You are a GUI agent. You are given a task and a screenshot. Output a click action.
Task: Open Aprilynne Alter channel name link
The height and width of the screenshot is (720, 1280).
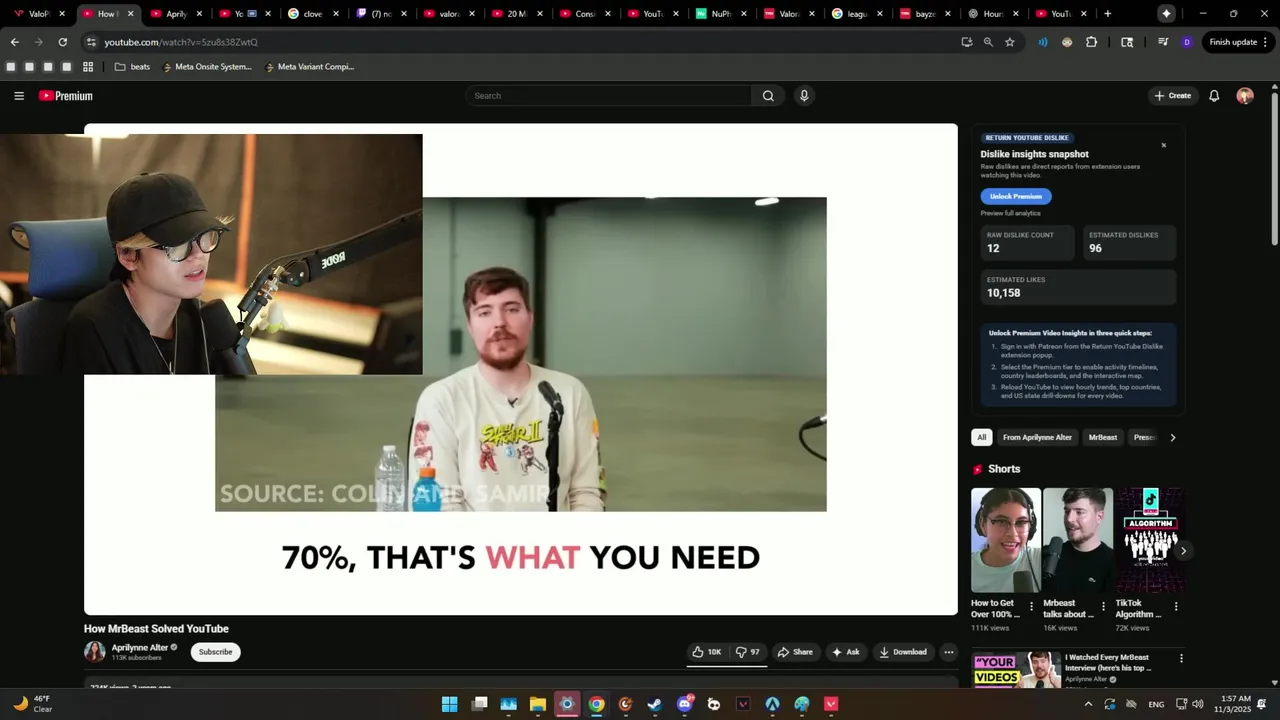(x=140, y=647)
